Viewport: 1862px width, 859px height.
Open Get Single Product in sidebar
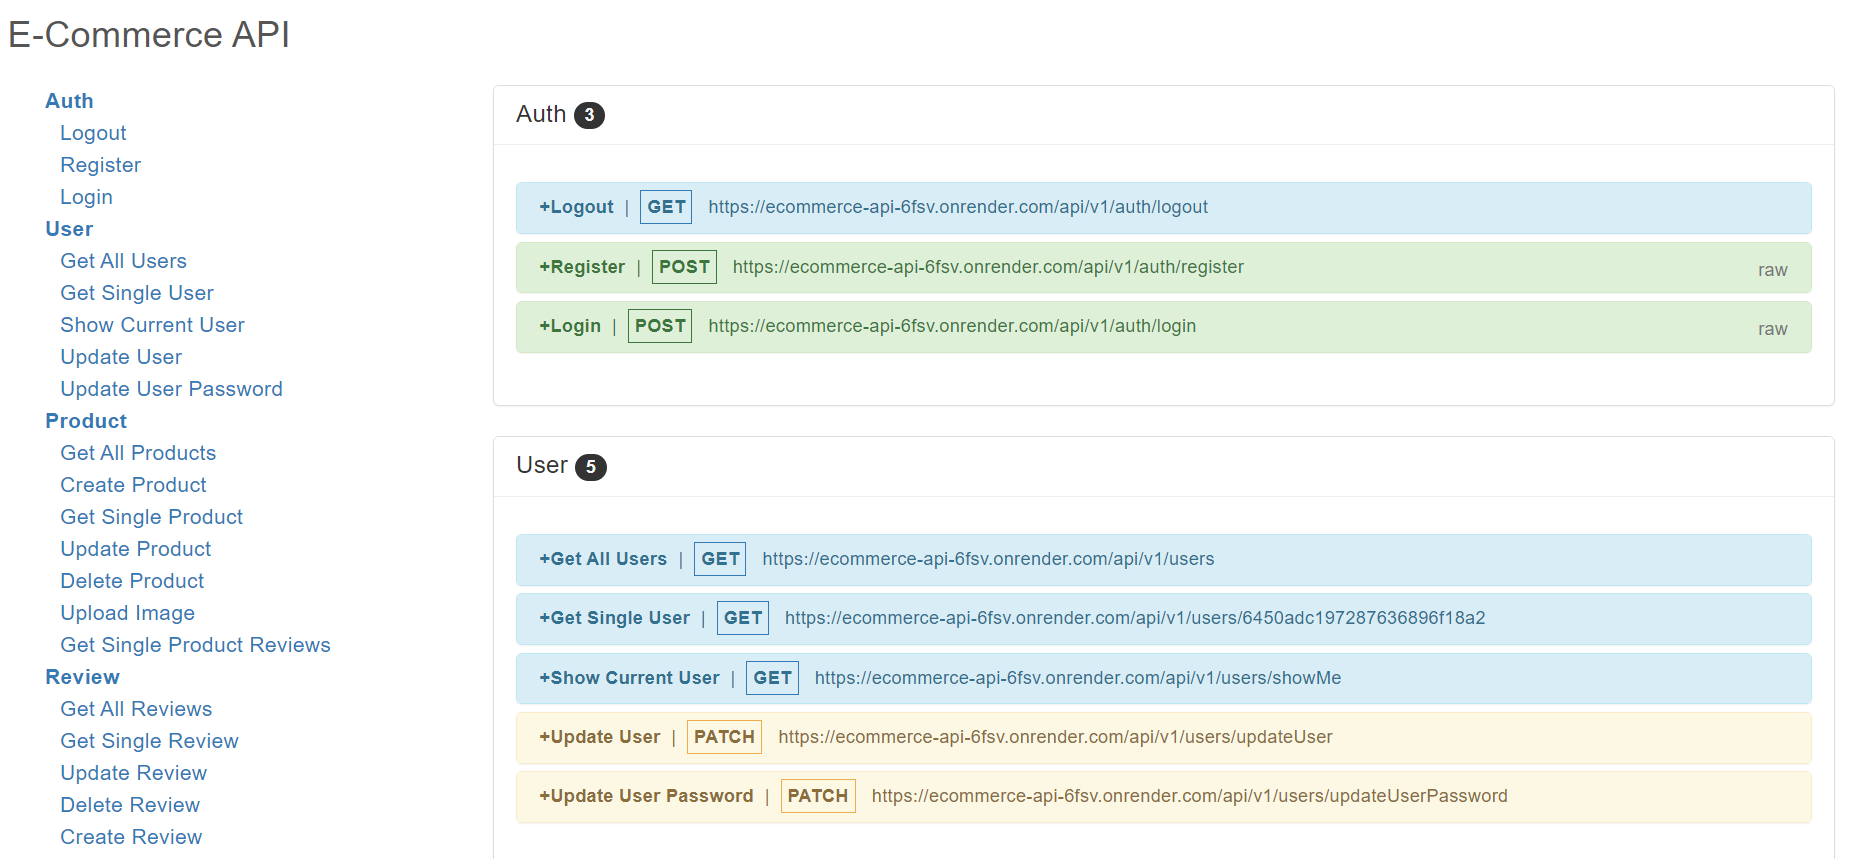pyautogui.click(x=151, y=517)
